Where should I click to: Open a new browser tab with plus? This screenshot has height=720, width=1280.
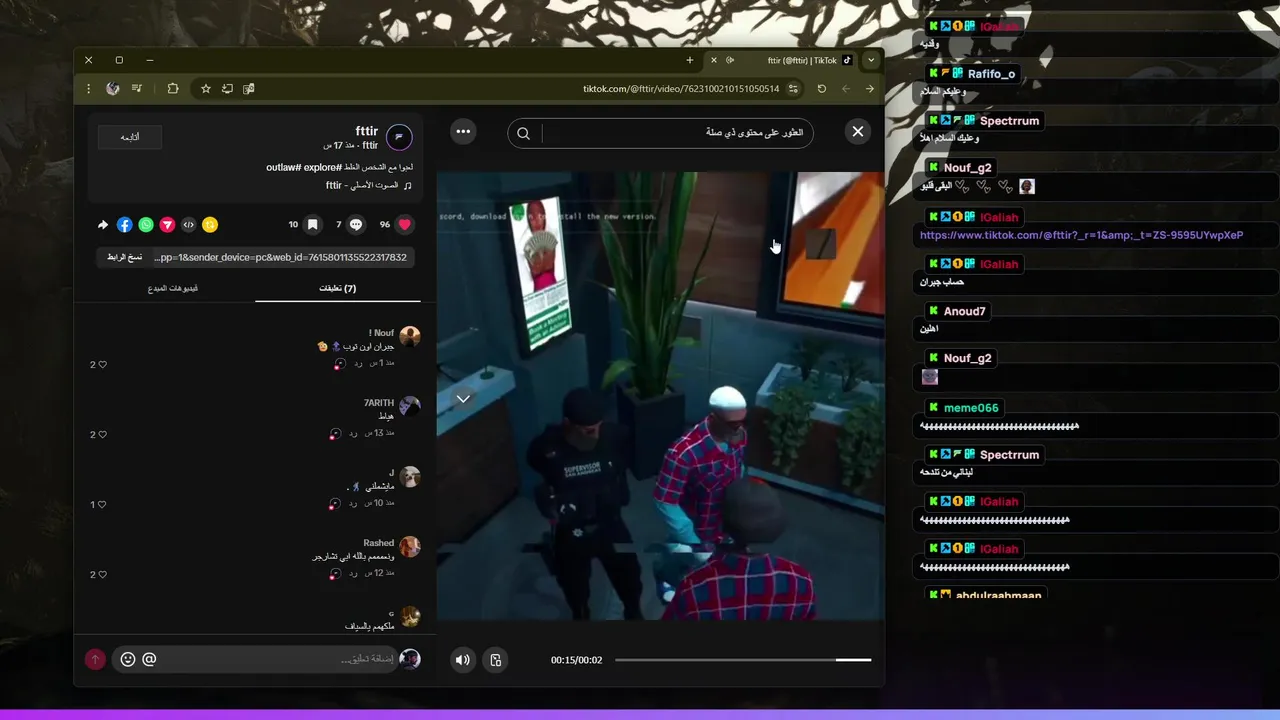(x=689, y=60)
